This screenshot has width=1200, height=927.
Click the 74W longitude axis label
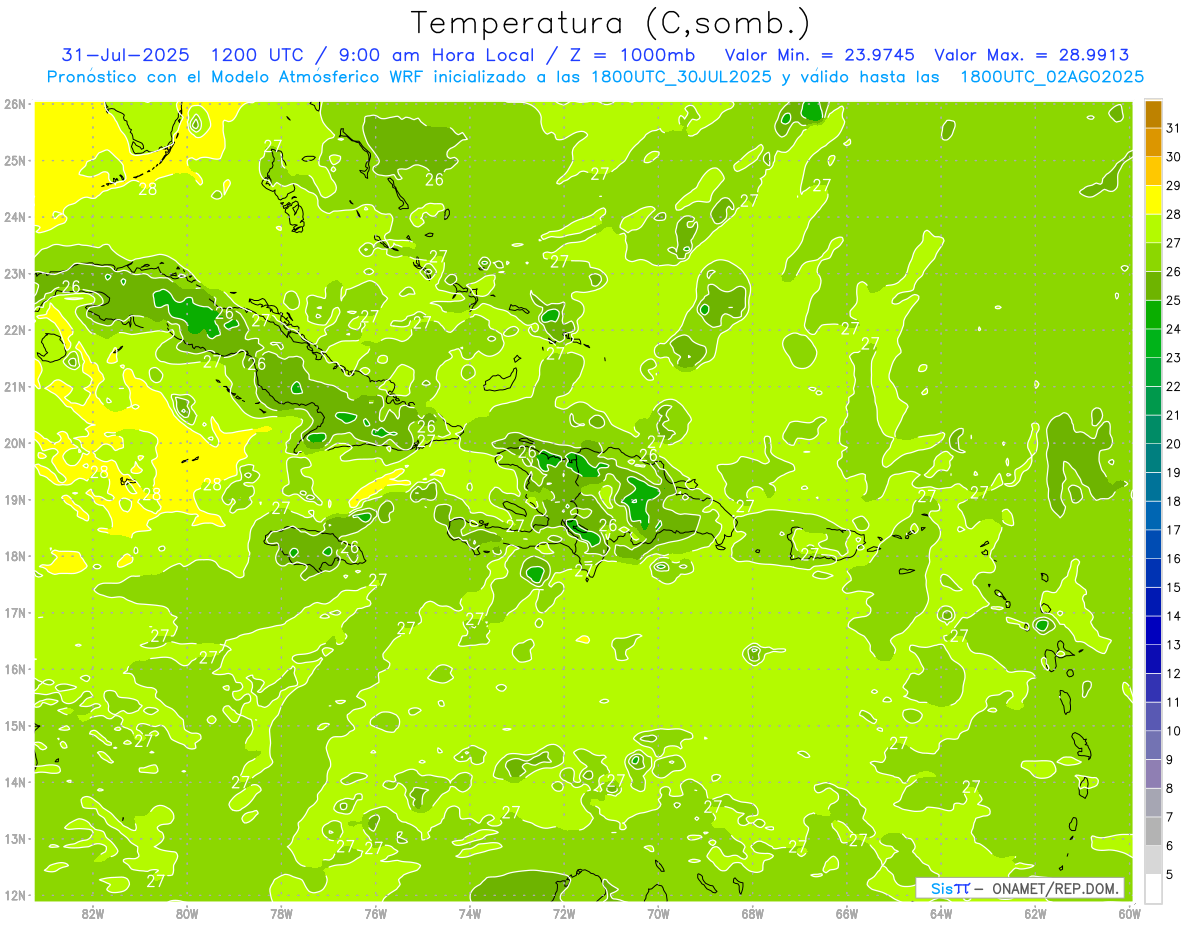[x=470, y=913]
